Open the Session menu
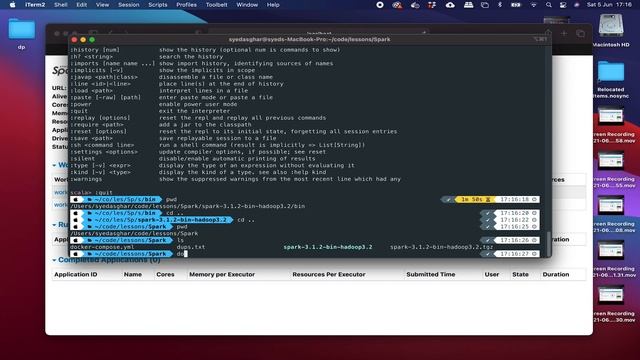This screenshot has width=640, height=360. [129, 5]
